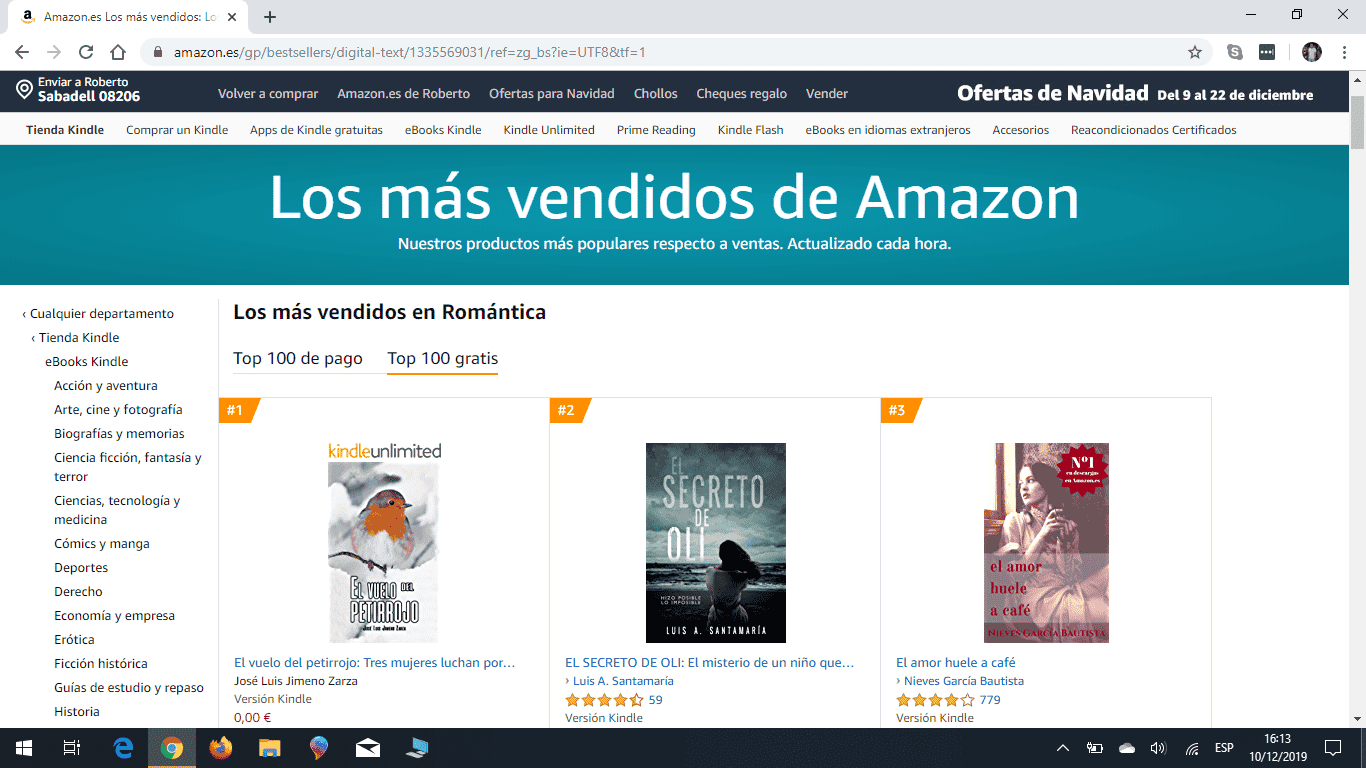
Task: Open a new browser tab
Action: click(x=270, y=17)
